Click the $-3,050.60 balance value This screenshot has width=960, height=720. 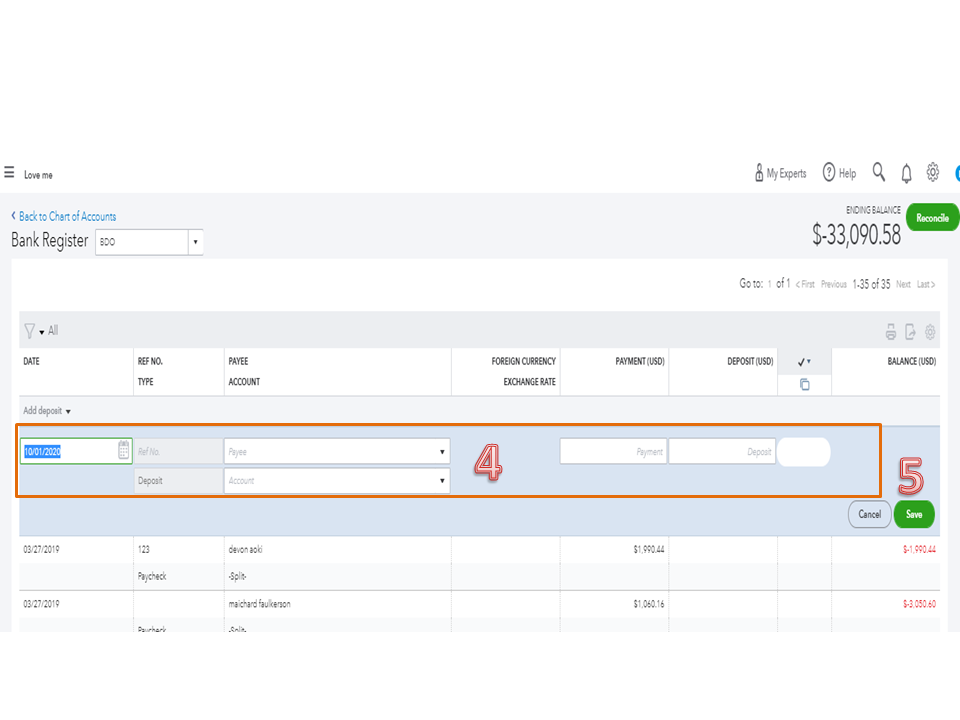(x=919, y=604)
